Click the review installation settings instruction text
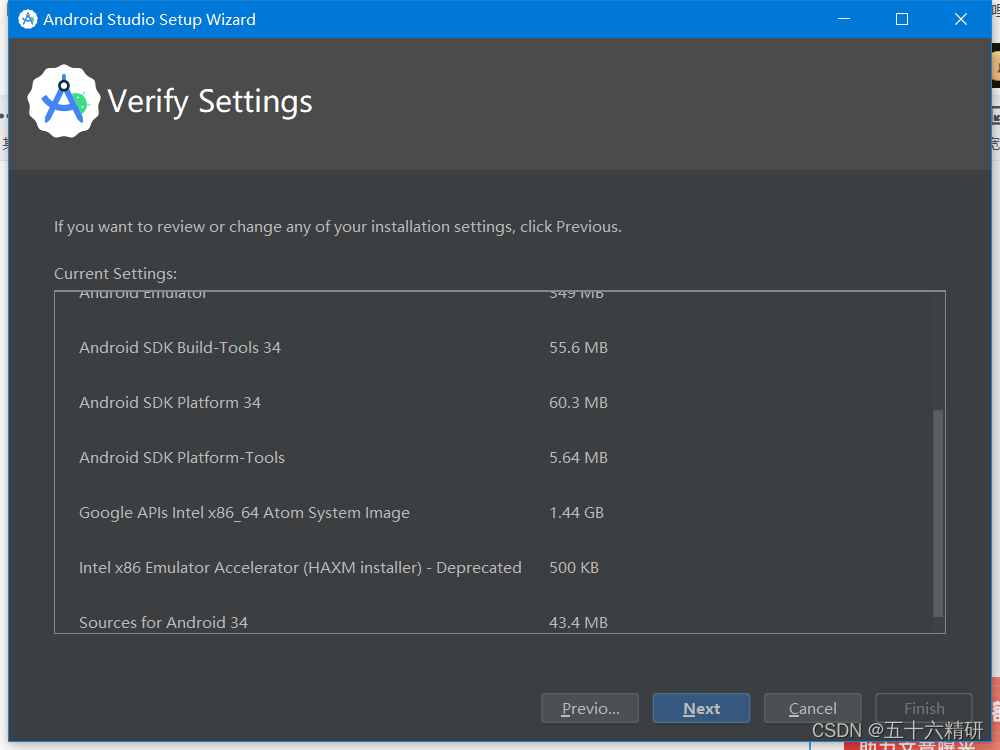The image size is (1000, 750). click(x=337, y=227)
